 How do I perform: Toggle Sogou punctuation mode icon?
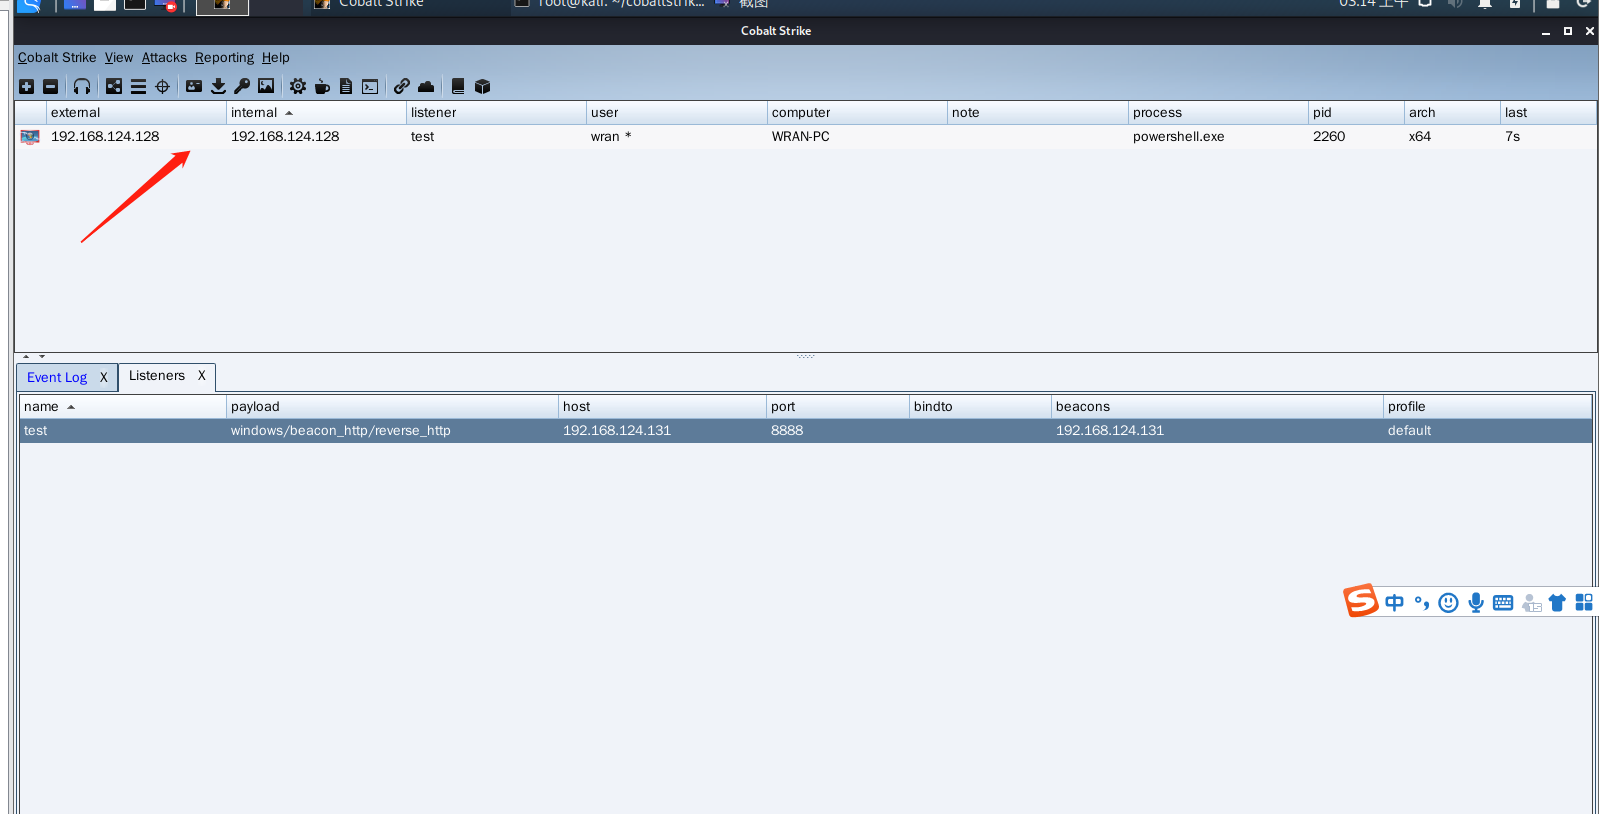[1421, 603]
